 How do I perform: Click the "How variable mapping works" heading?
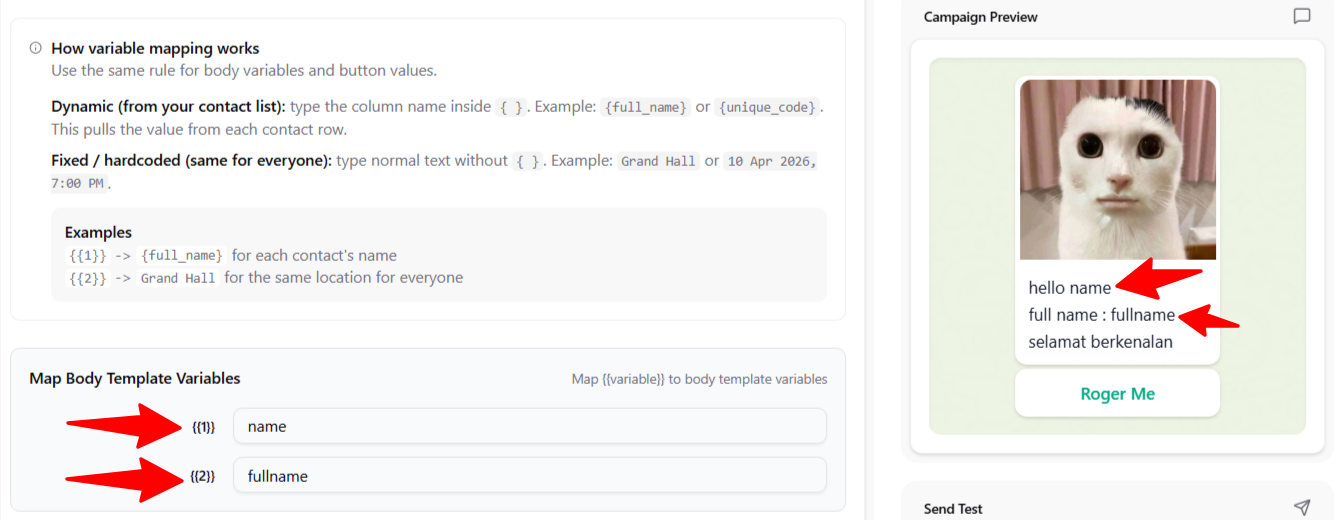[155, 48]
